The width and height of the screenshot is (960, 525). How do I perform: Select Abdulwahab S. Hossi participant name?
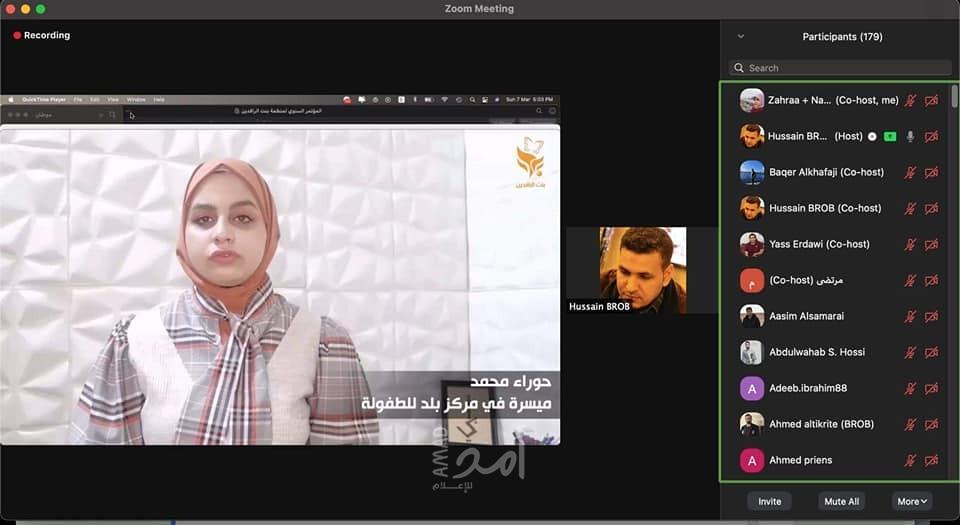[817, 352]
